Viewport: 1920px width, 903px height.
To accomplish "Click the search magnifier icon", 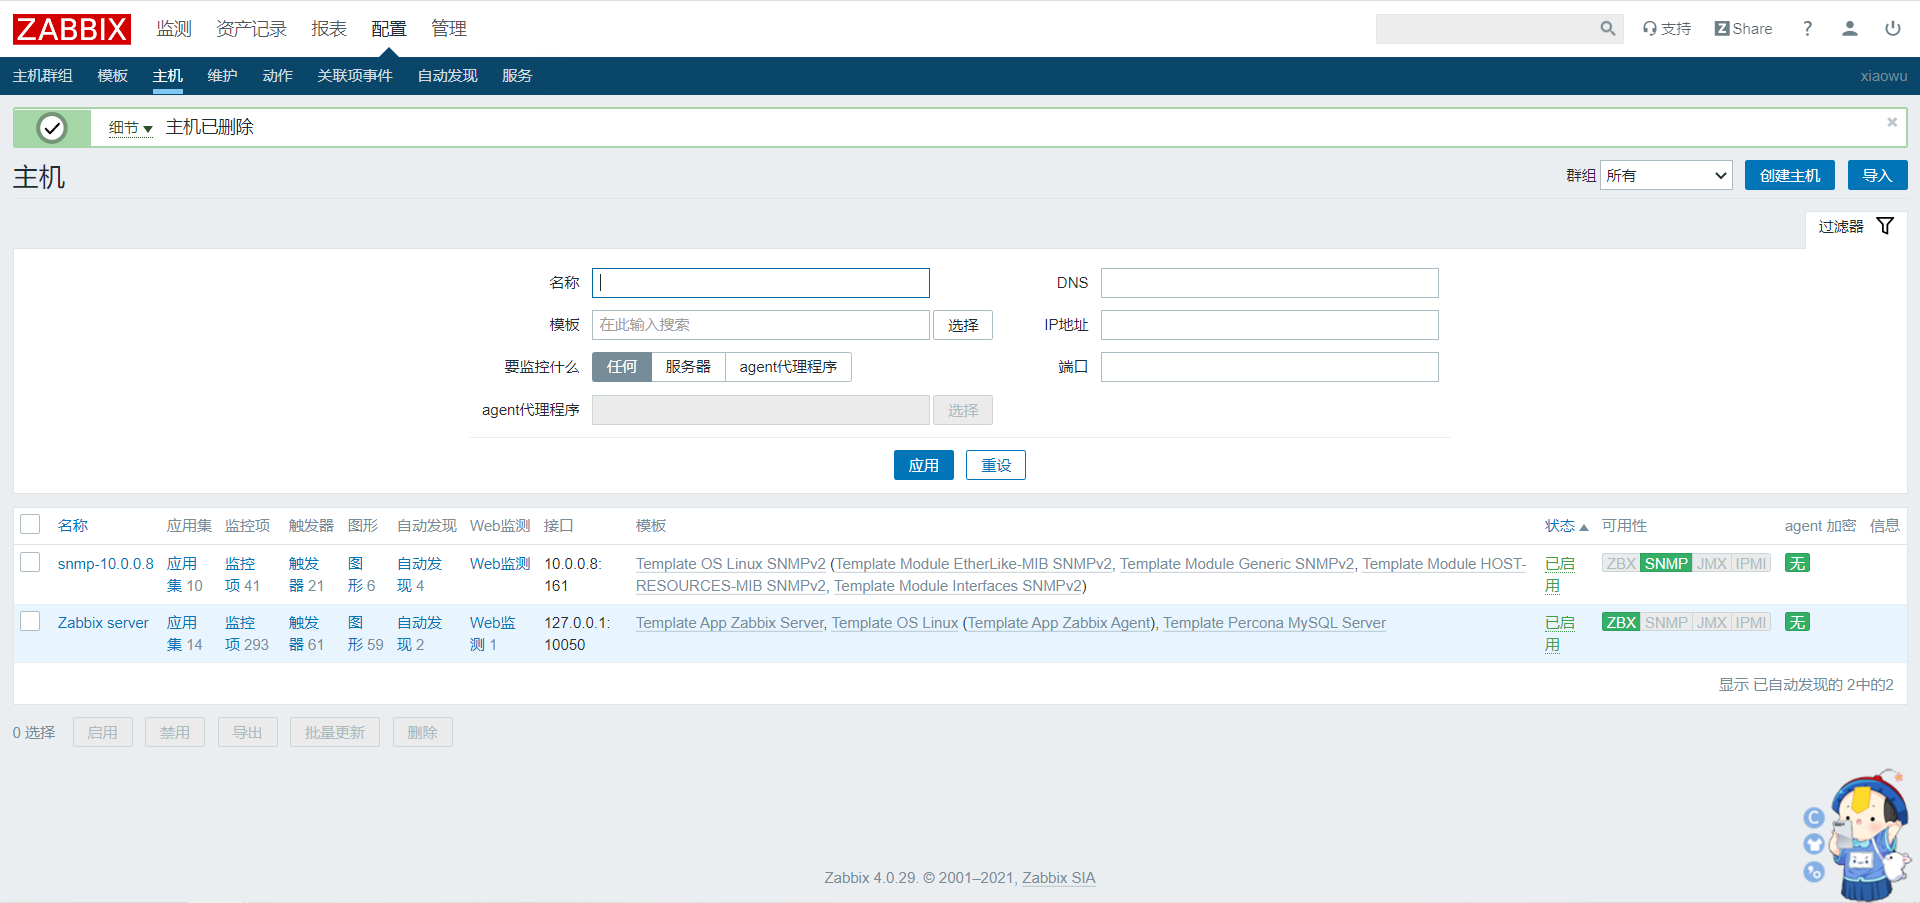I will pos(1607,29).
